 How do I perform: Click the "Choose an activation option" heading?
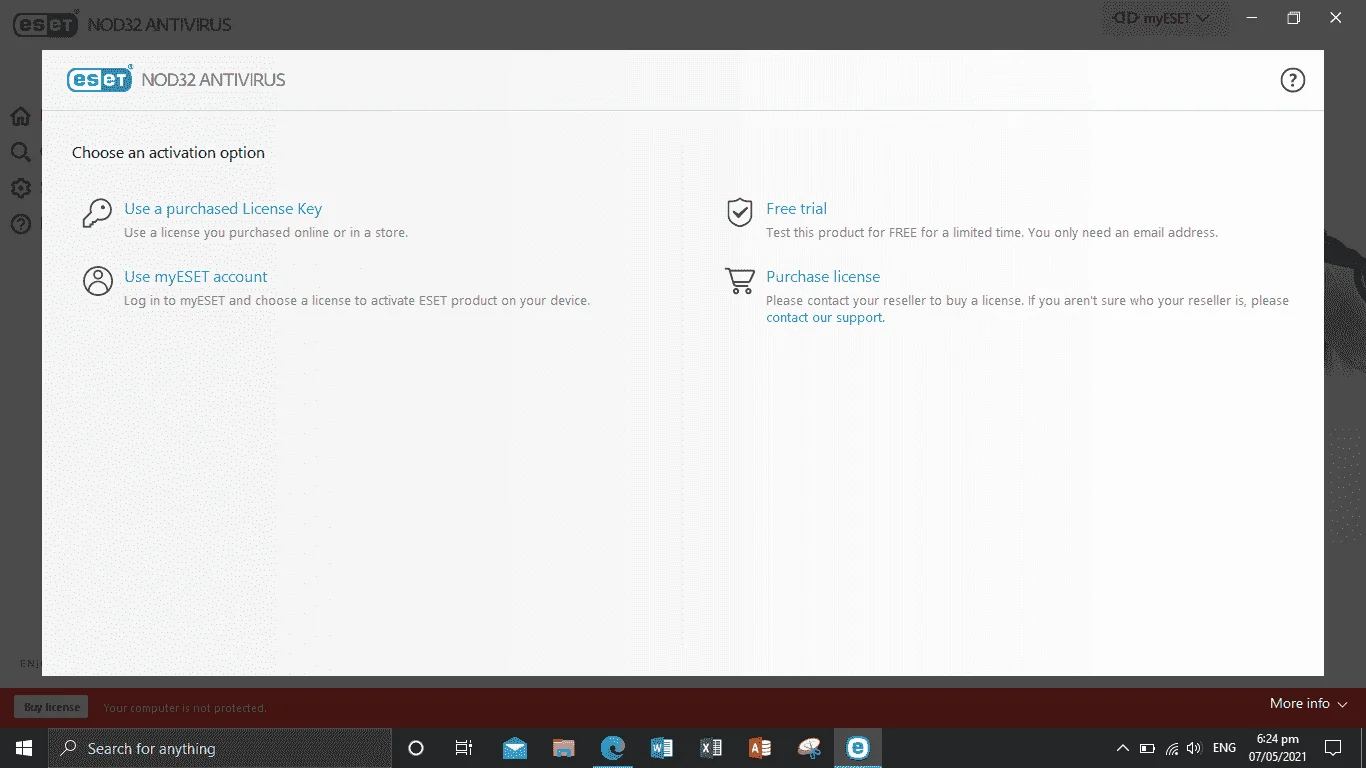click(168, 153)
